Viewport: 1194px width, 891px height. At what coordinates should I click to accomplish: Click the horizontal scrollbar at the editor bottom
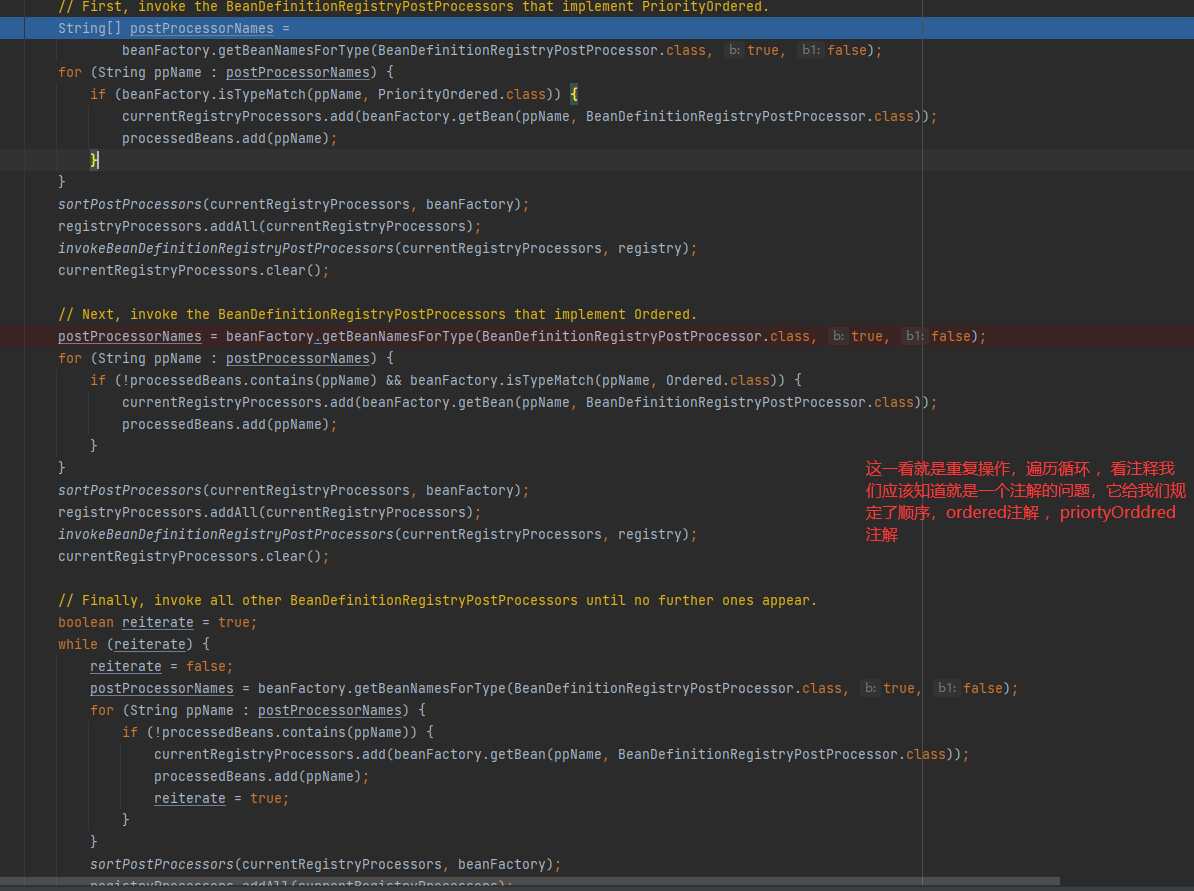pos(530,881)
